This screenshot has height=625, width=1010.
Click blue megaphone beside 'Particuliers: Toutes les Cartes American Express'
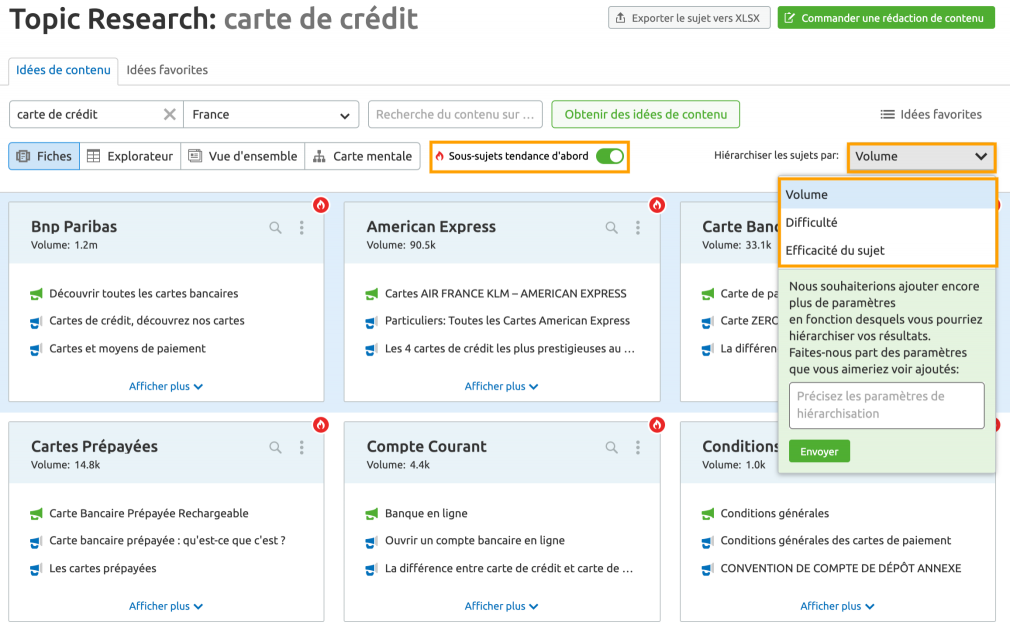[x=372, y=322]
